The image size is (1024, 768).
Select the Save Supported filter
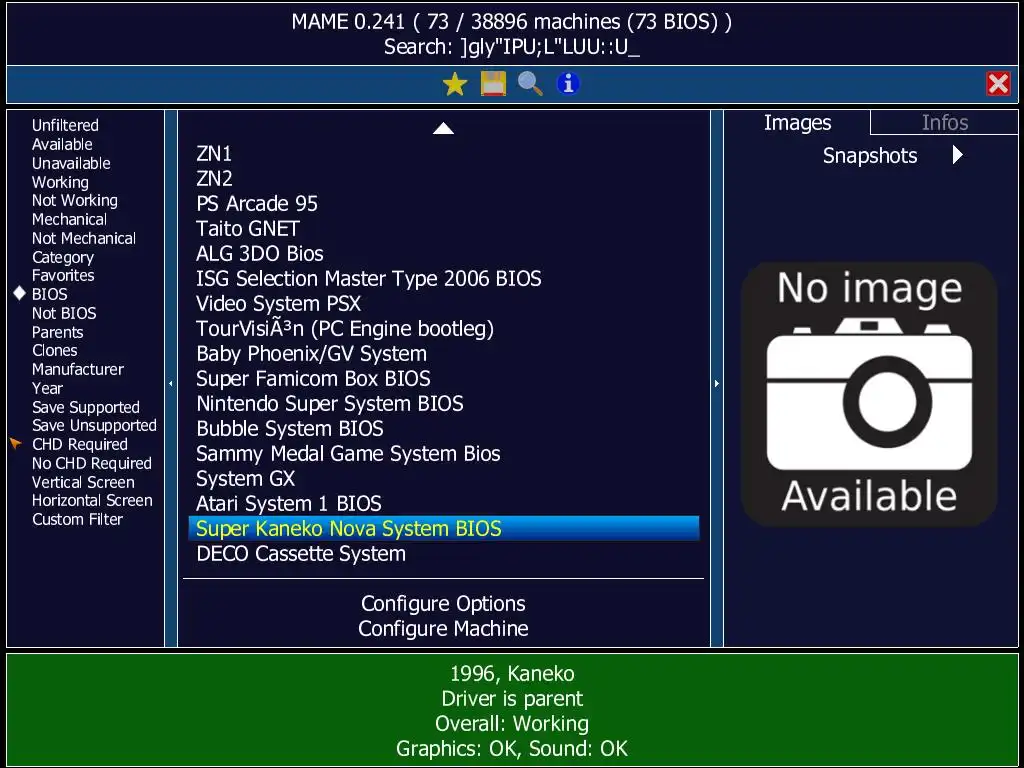point(86,408)
